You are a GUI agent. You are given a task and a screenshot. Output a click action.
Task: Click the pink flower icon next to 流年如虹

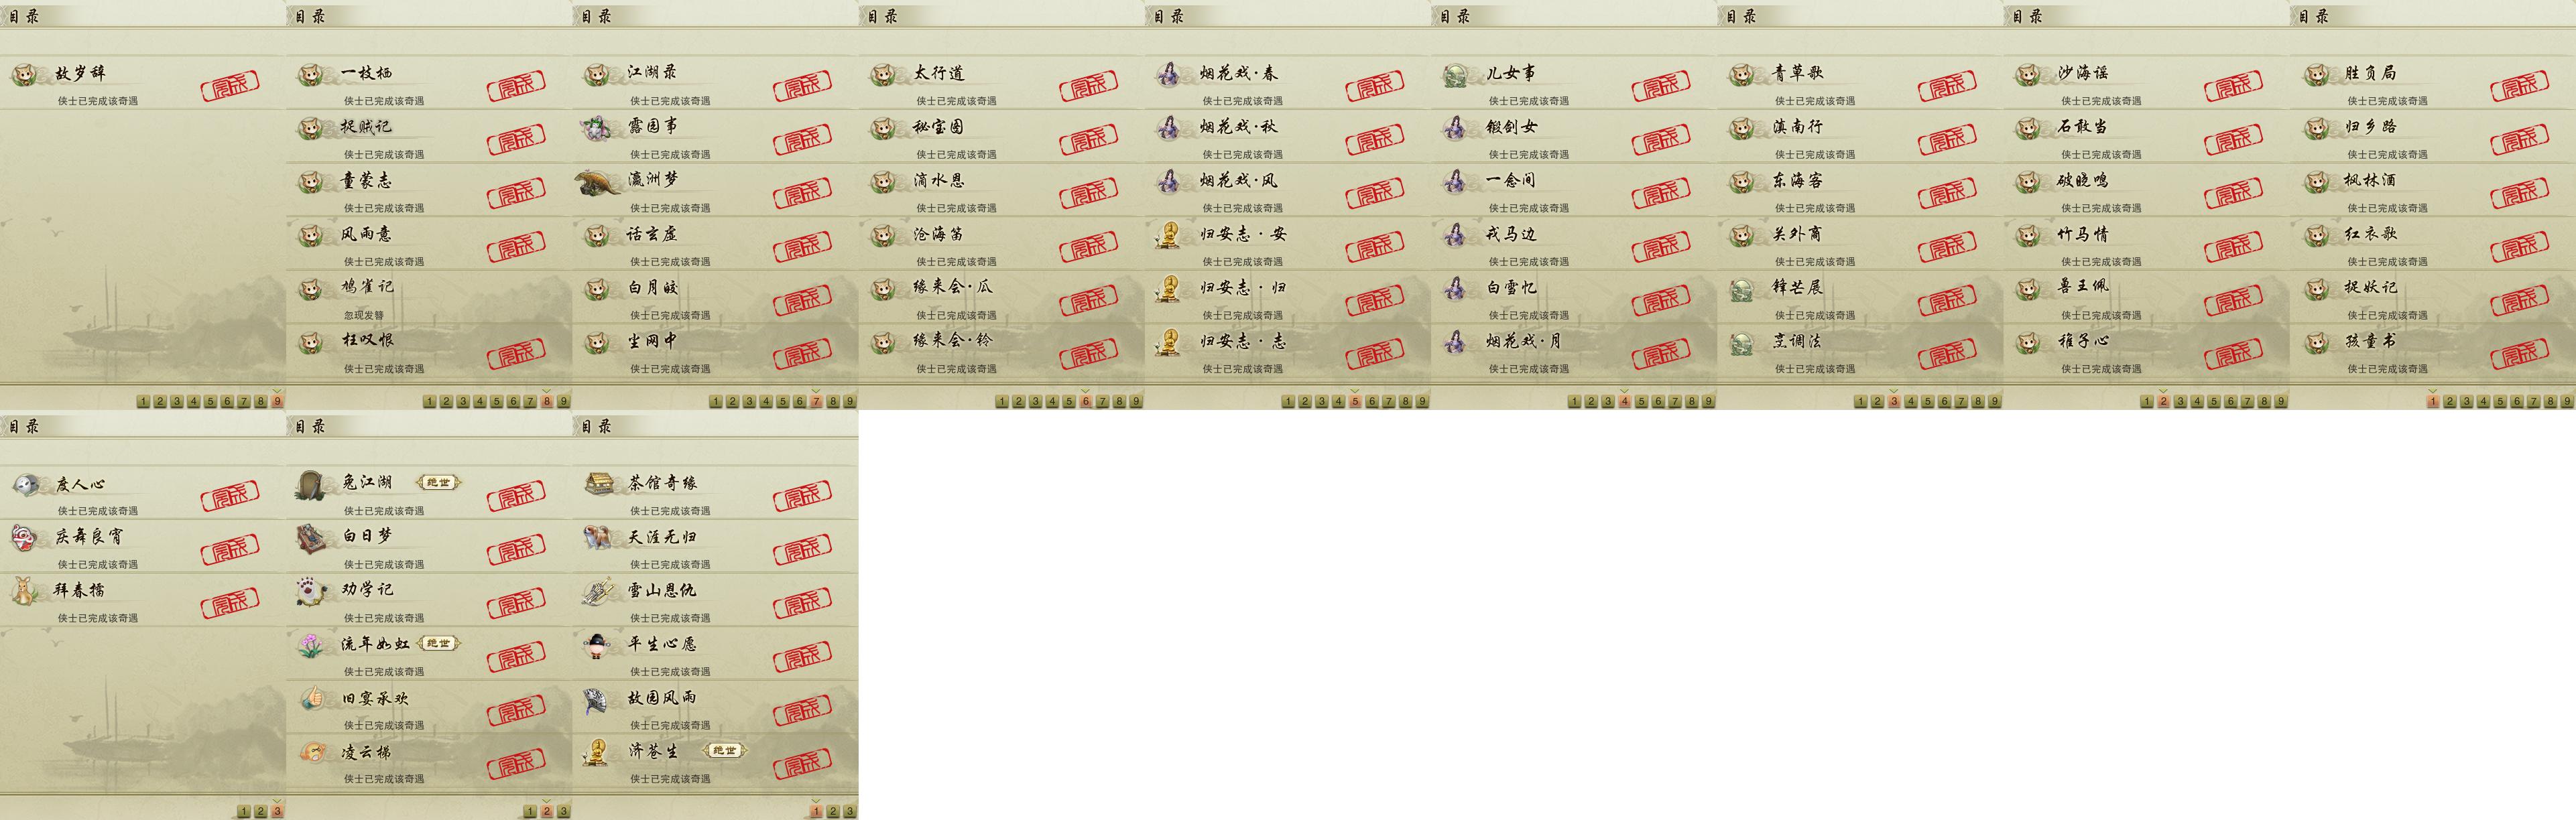click(312, 645)
